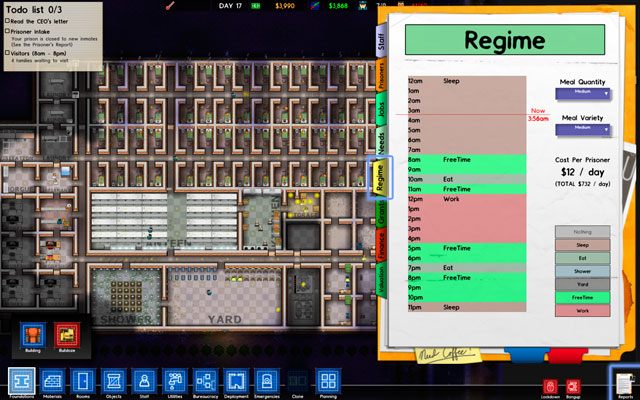Choose the Bulldoze option

[67, 335]
